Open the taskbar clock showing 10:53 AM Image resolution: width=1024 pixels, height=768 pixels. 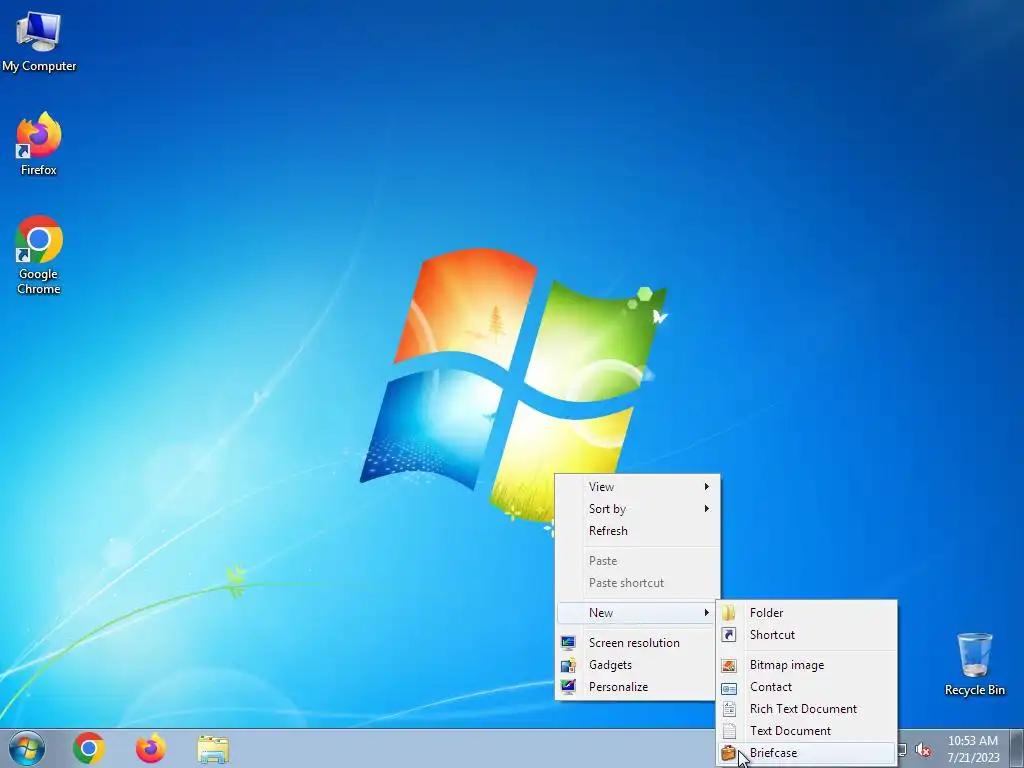(x=973, y=749)
